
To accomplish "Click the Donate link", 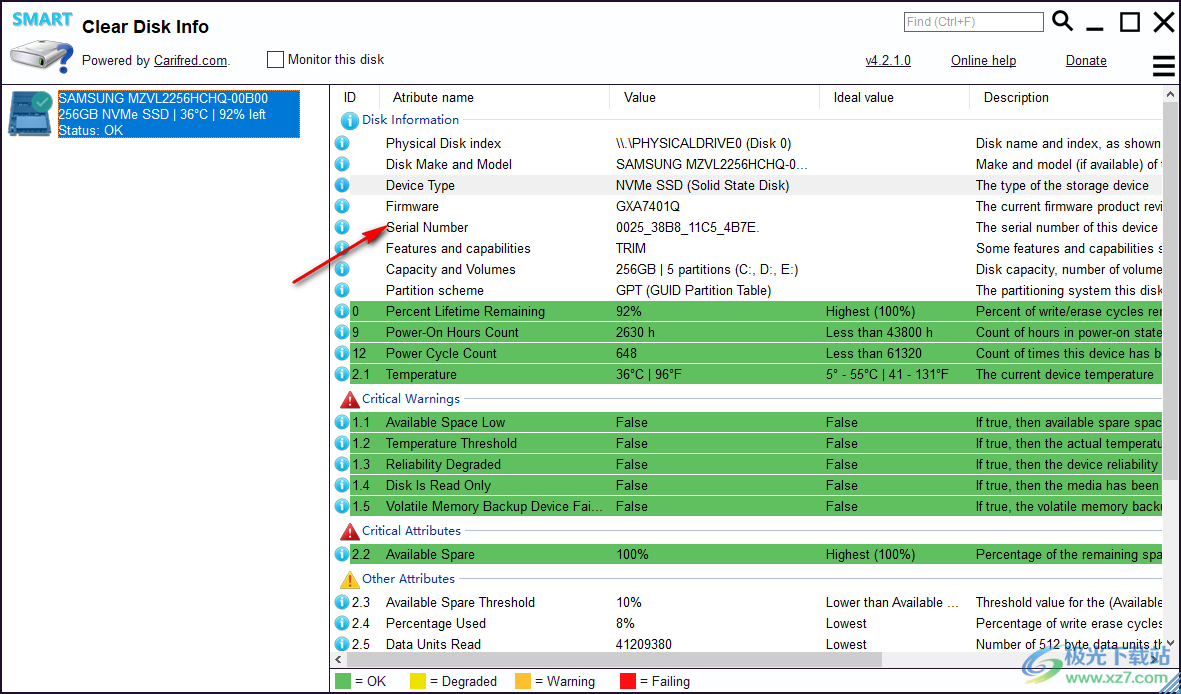I will point(1086,60).
